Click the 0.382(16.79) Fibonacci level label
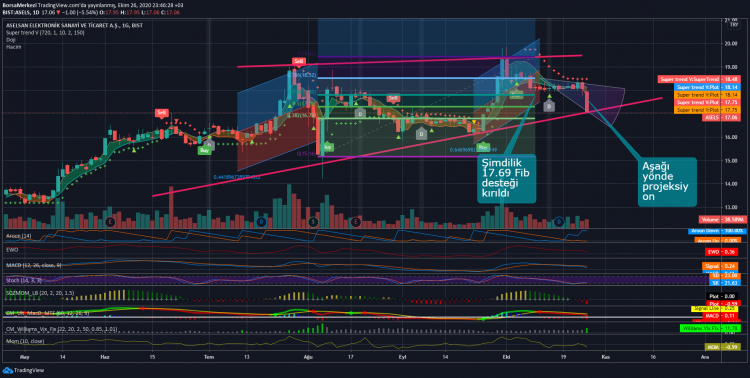The width and height of the screenshot is (750, 378). coord(302,115)
